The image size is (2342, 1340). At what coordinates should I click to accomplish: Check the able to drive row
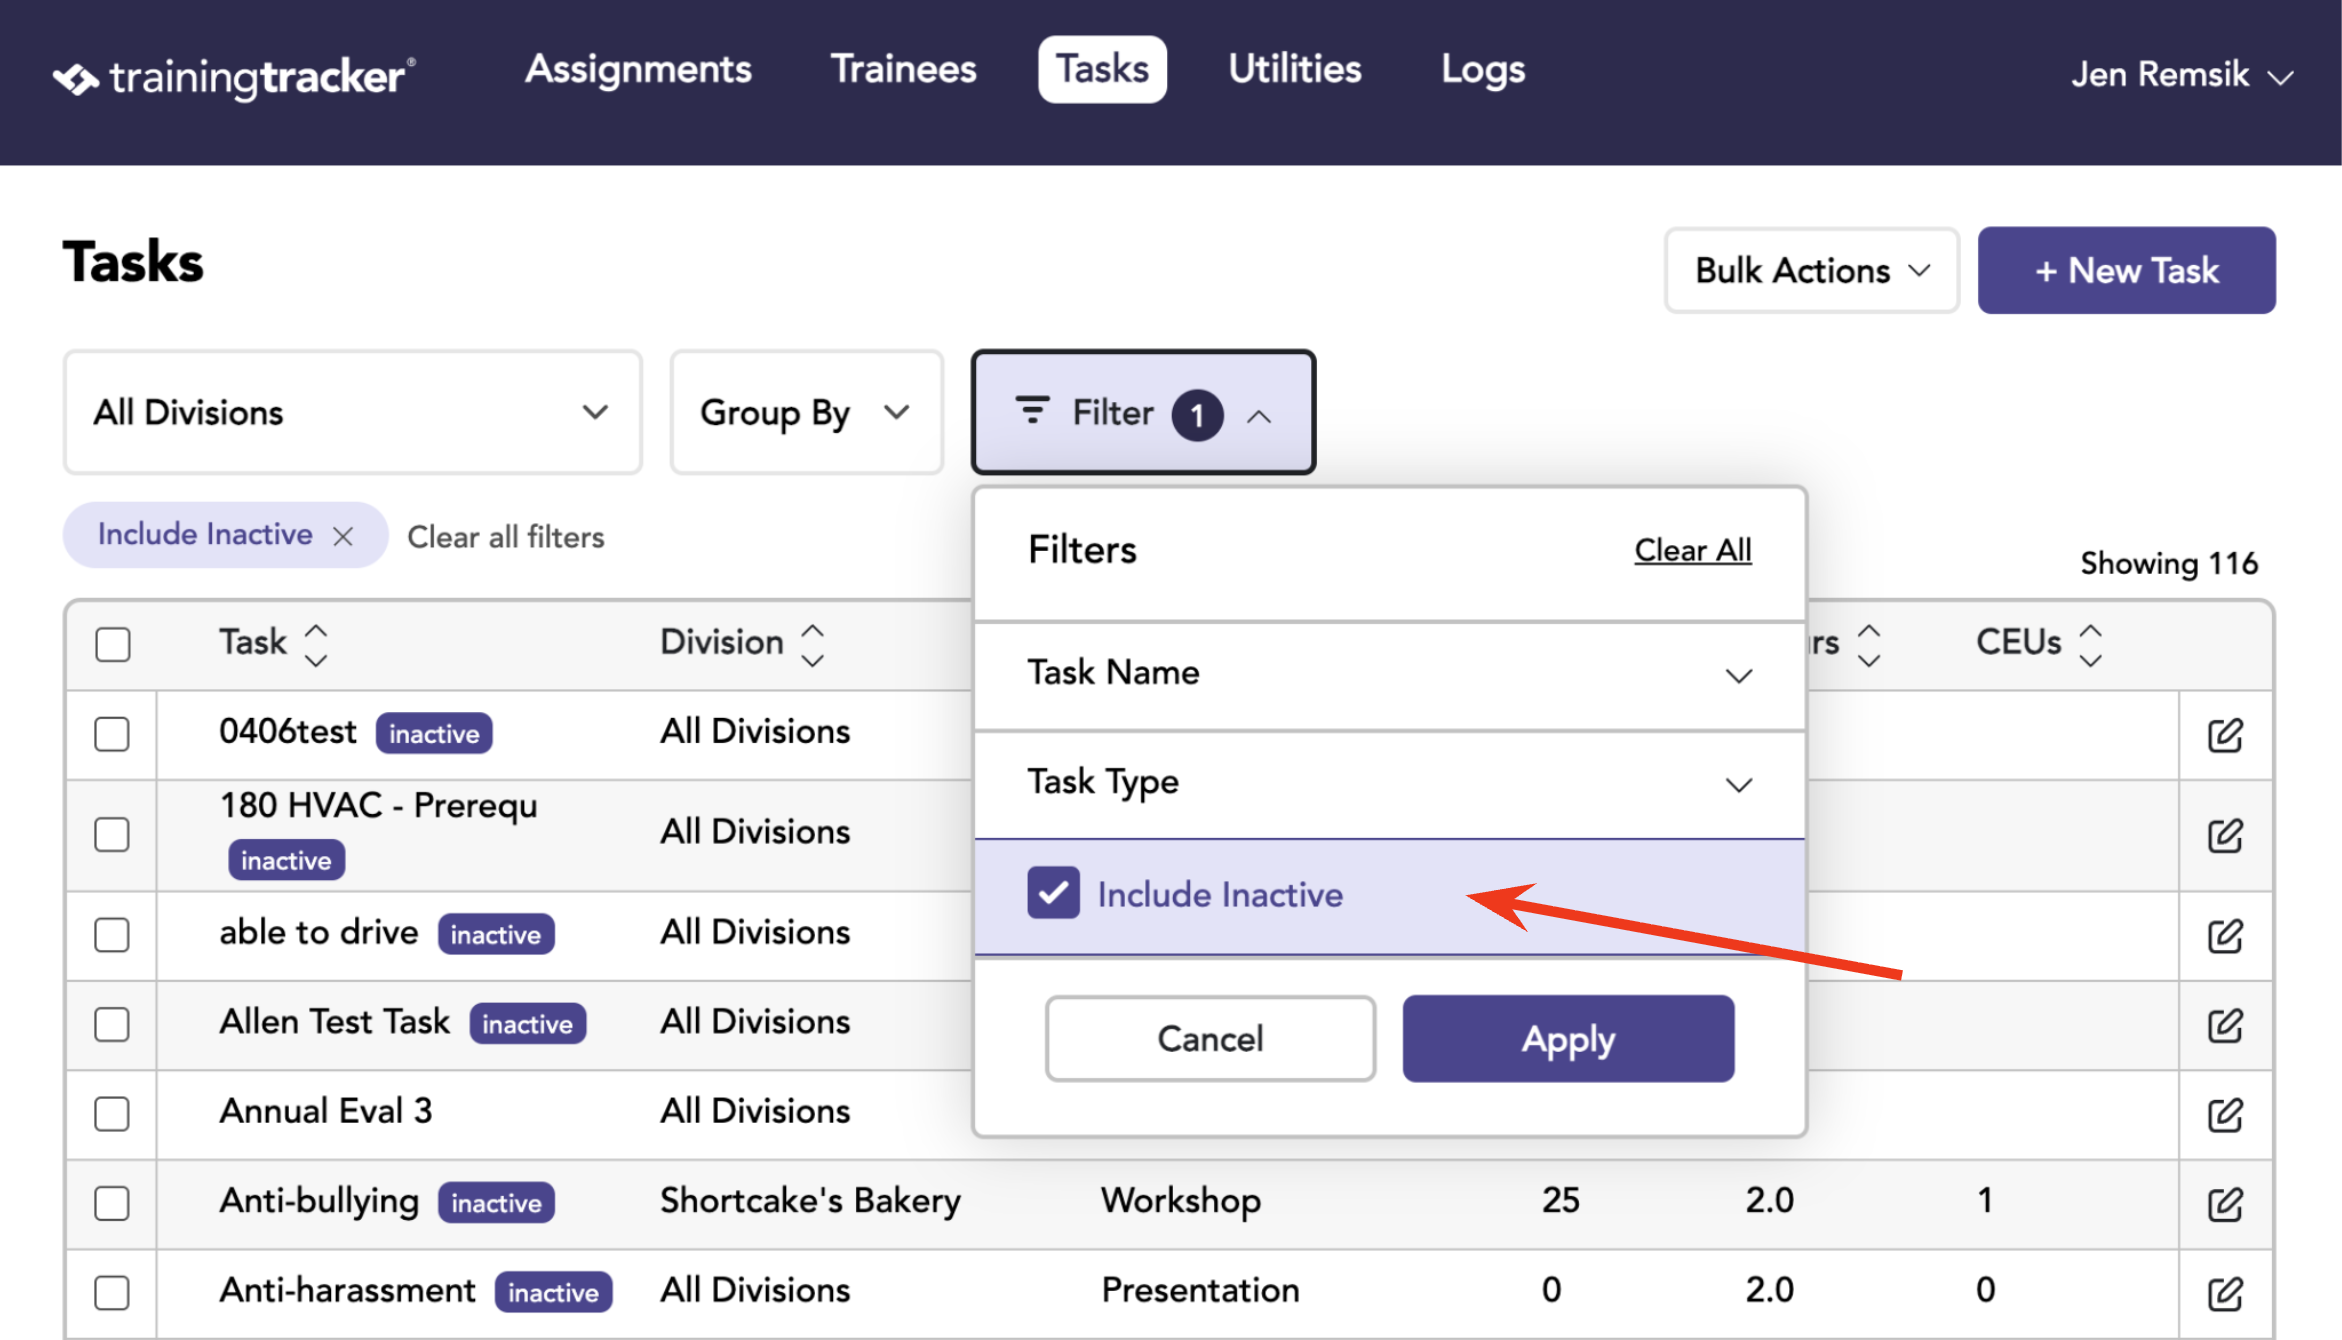point(112,934)
